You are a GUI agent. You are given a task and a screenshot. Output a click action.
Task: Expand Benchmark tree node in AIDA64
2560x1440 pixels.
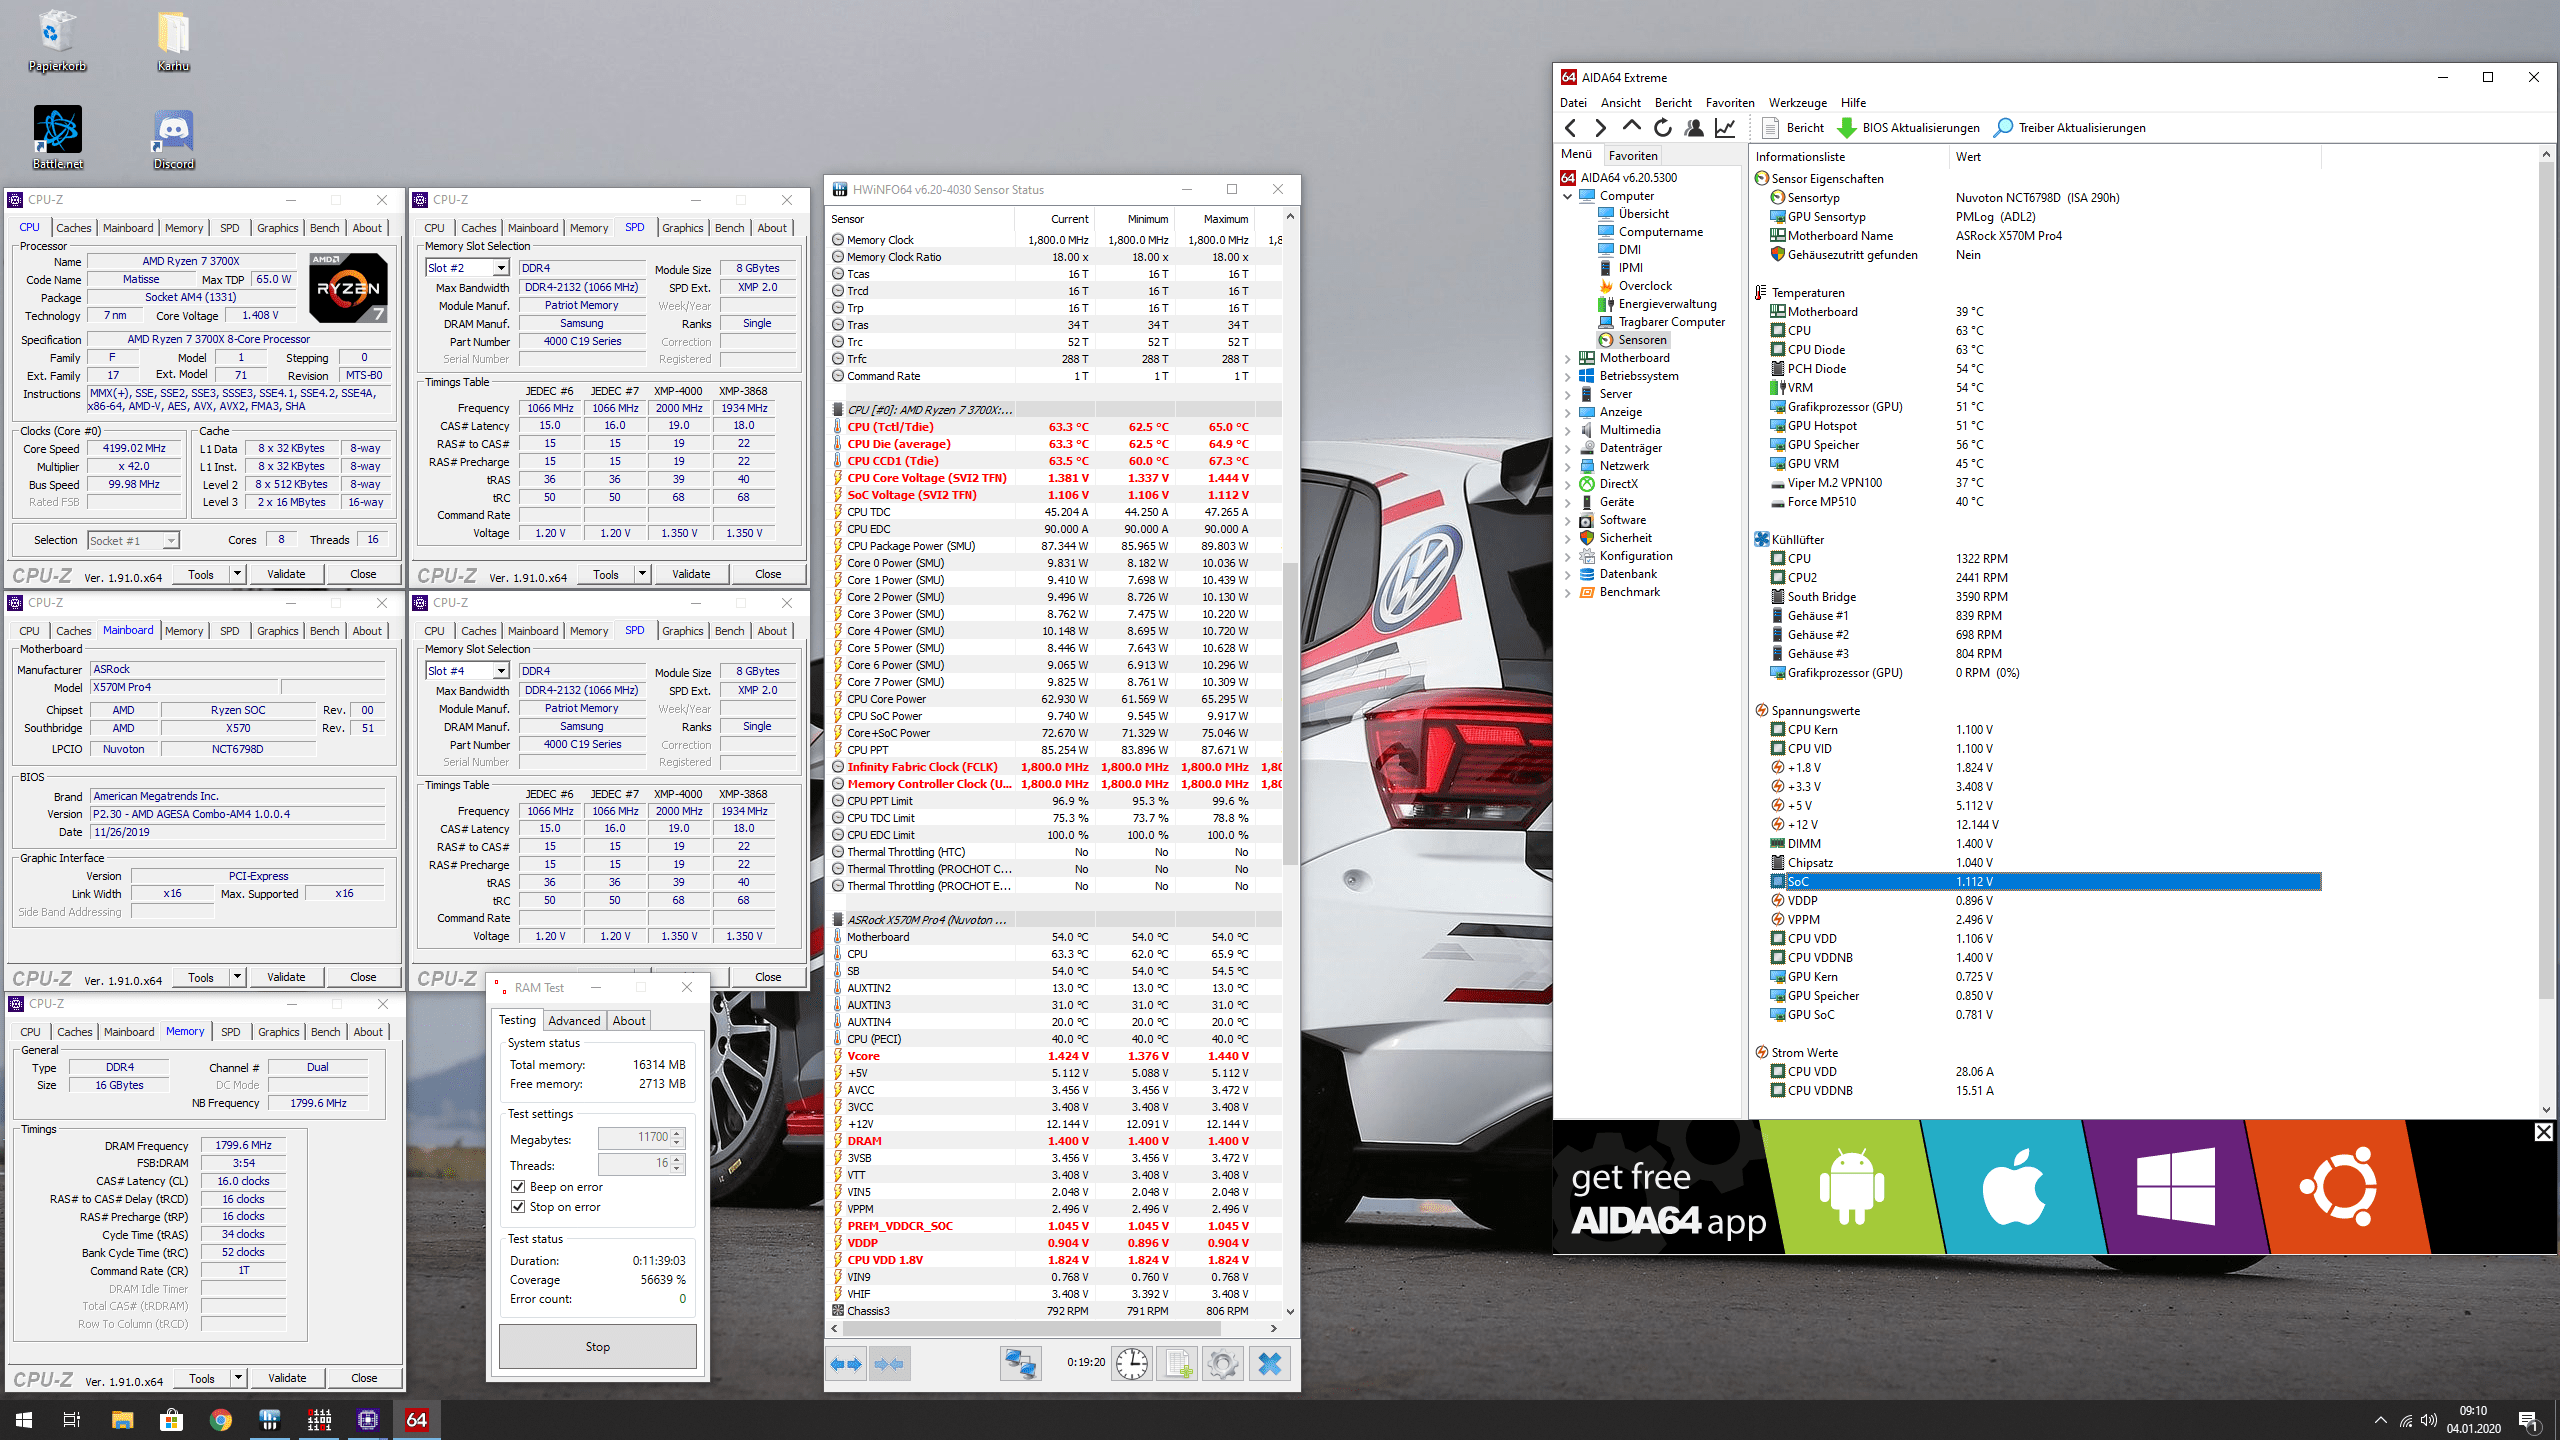(x=1567, y=592)
